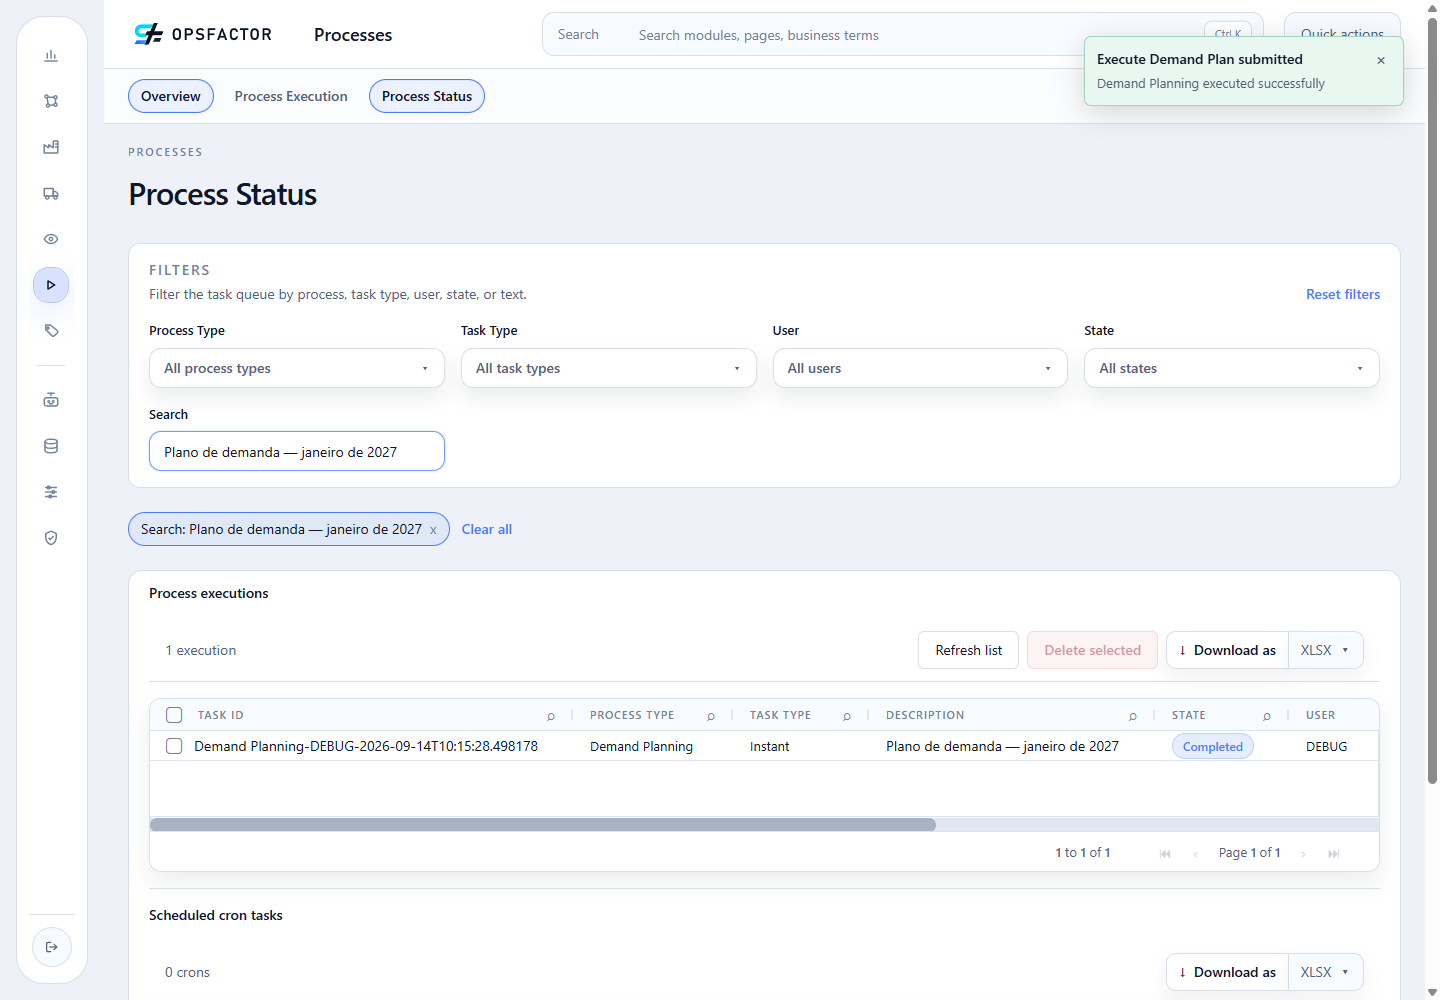The height and width of the screenshot is (1000, 1440).
Task: Click Download as for process executions
Action: (1228, 650)
